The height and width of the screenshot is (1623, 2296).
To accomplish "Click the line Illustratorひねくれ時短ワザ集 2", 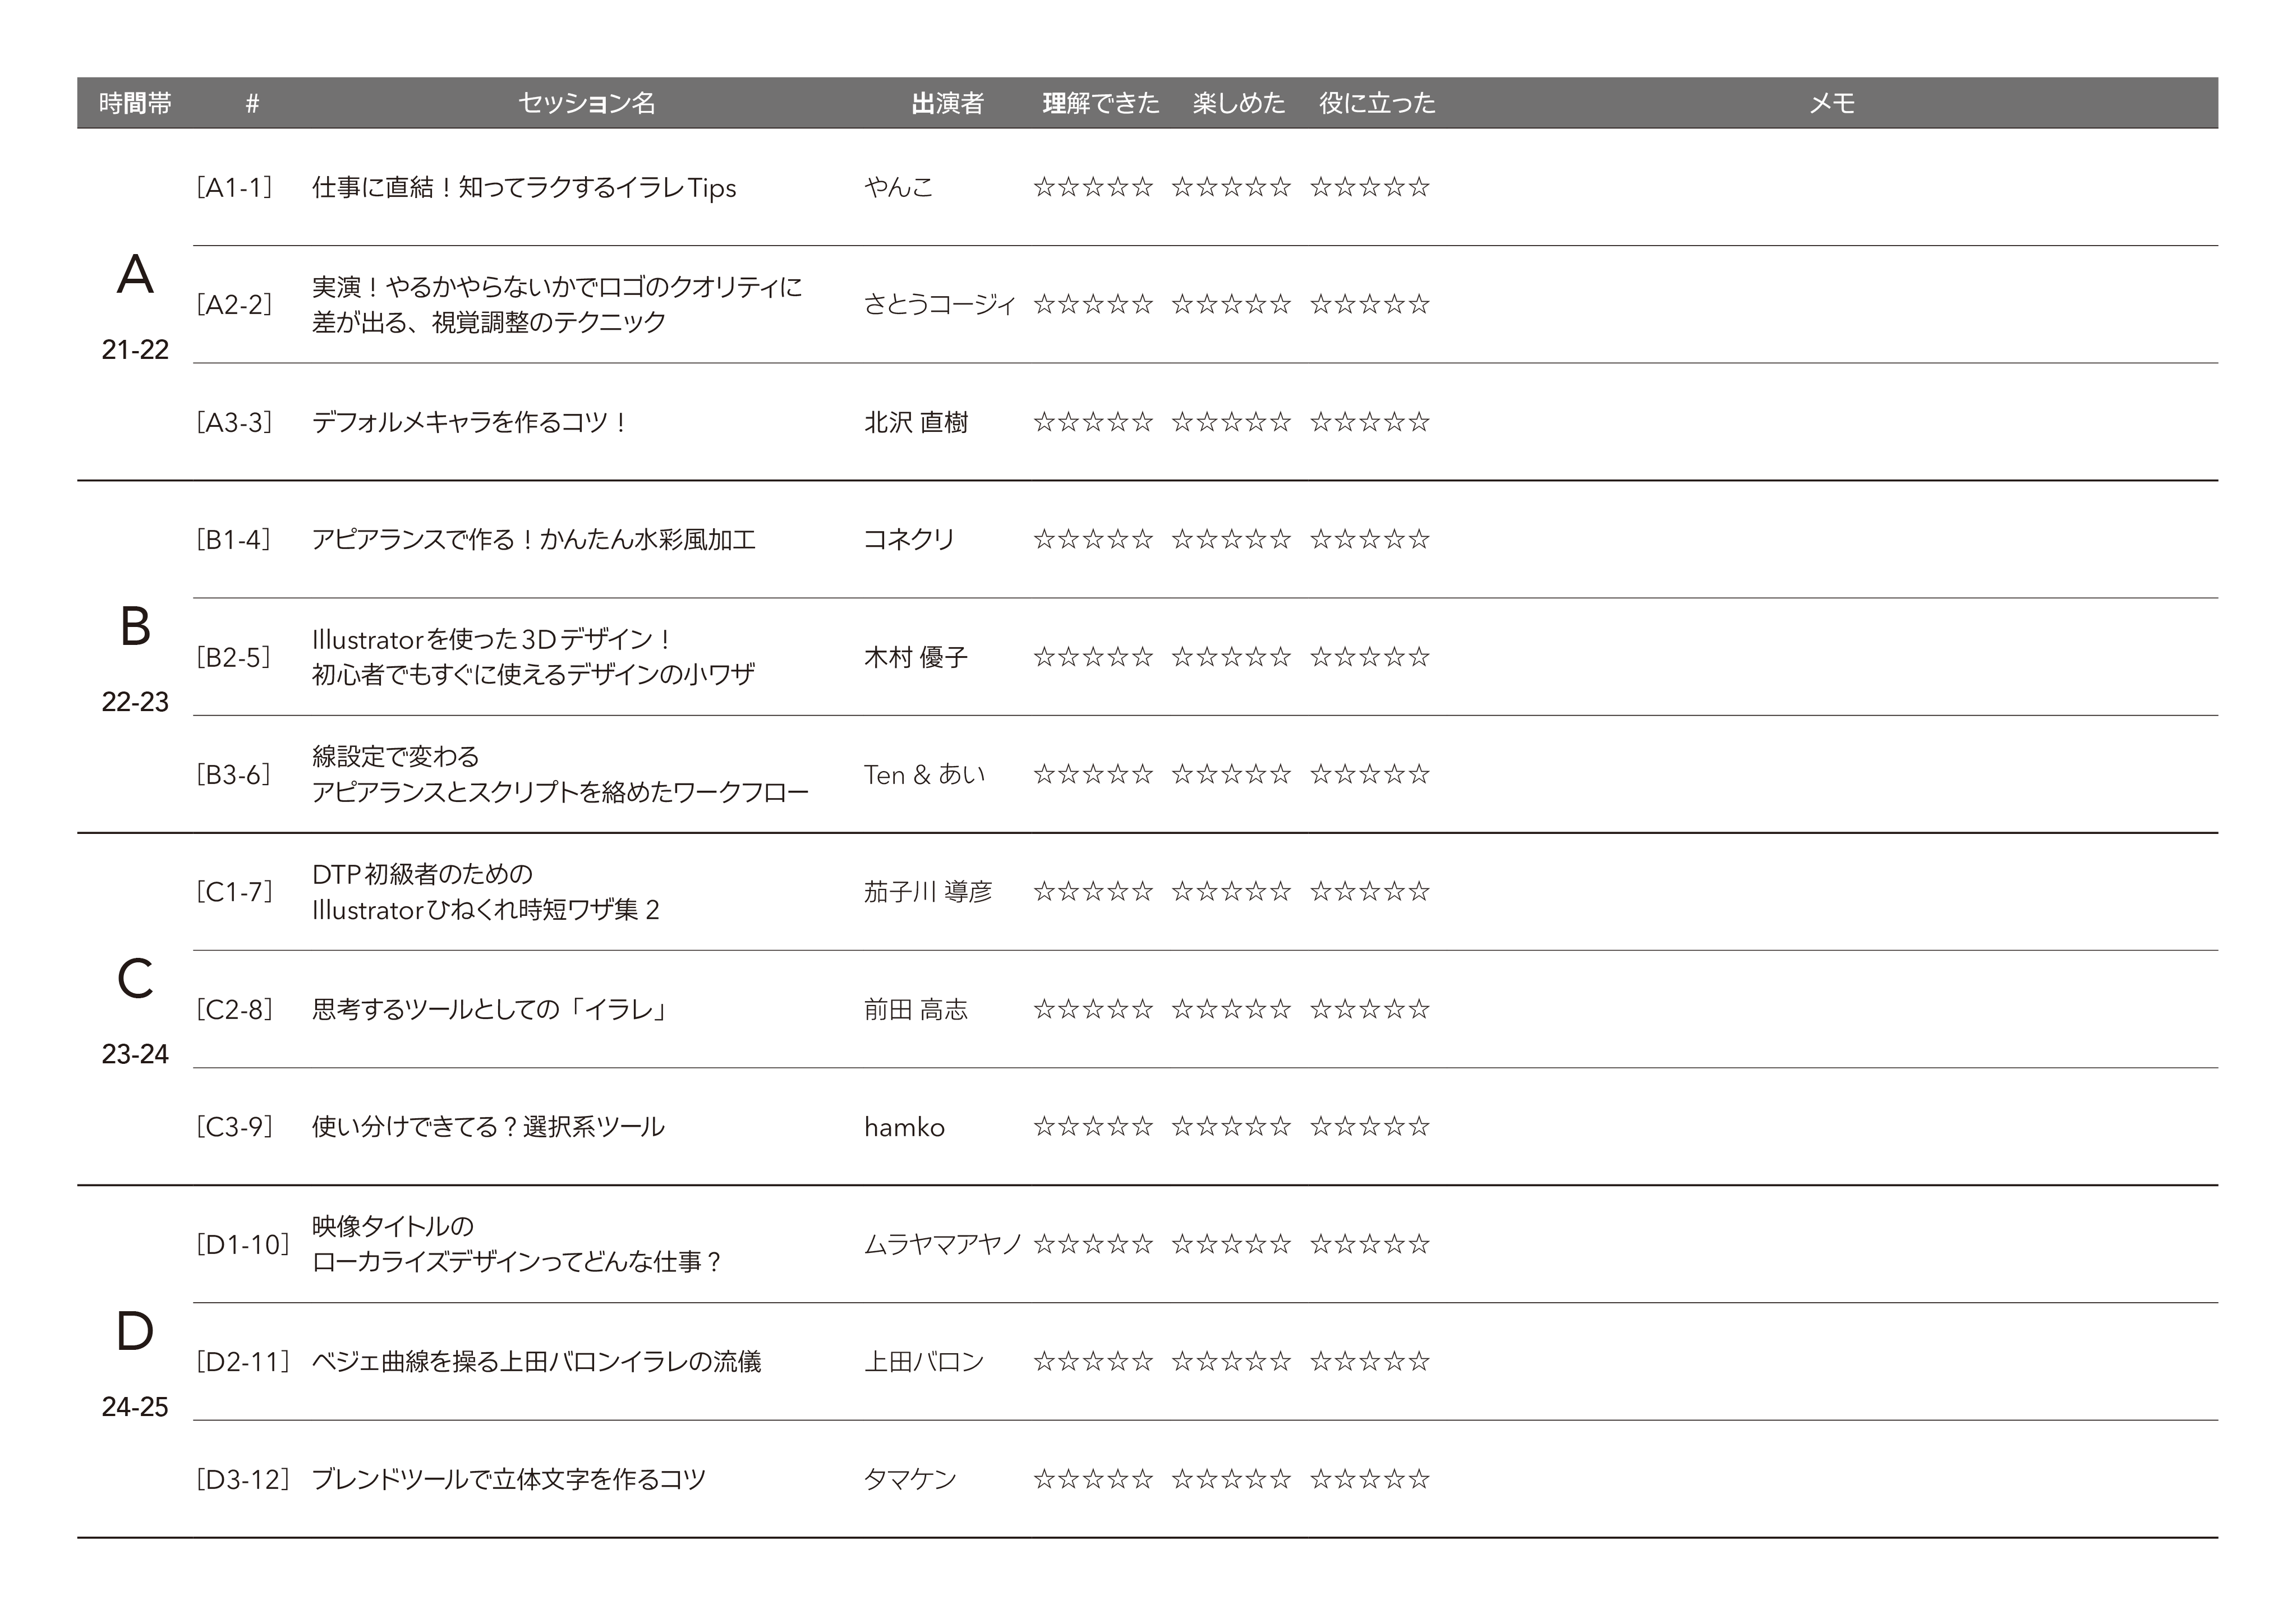I will [x=485, y=909].
